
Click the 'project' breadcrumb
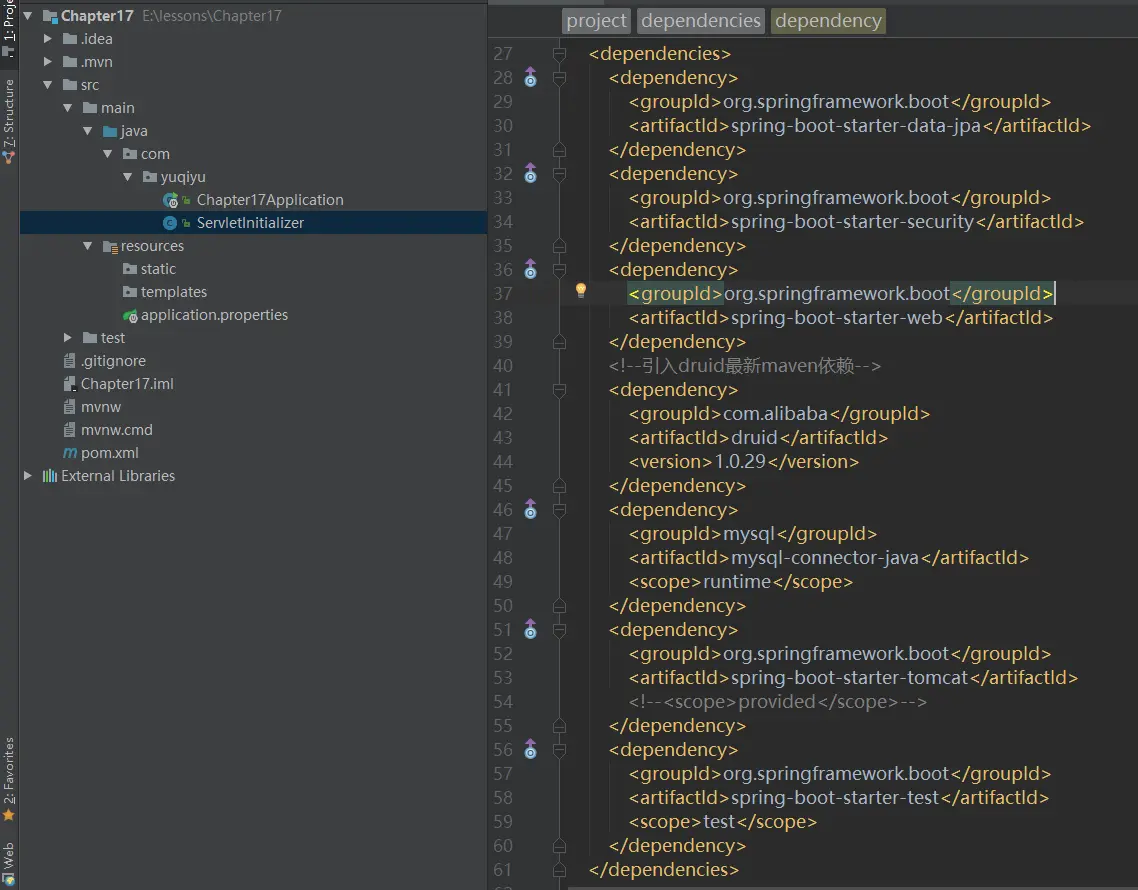coord(597,21)
